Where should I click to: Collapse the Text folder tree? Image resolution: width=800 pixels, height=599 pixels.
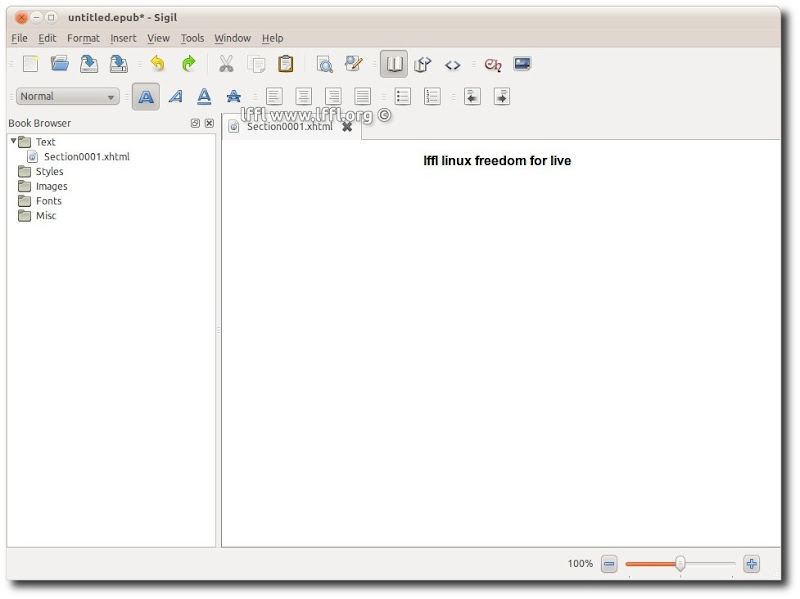(13, 142)
